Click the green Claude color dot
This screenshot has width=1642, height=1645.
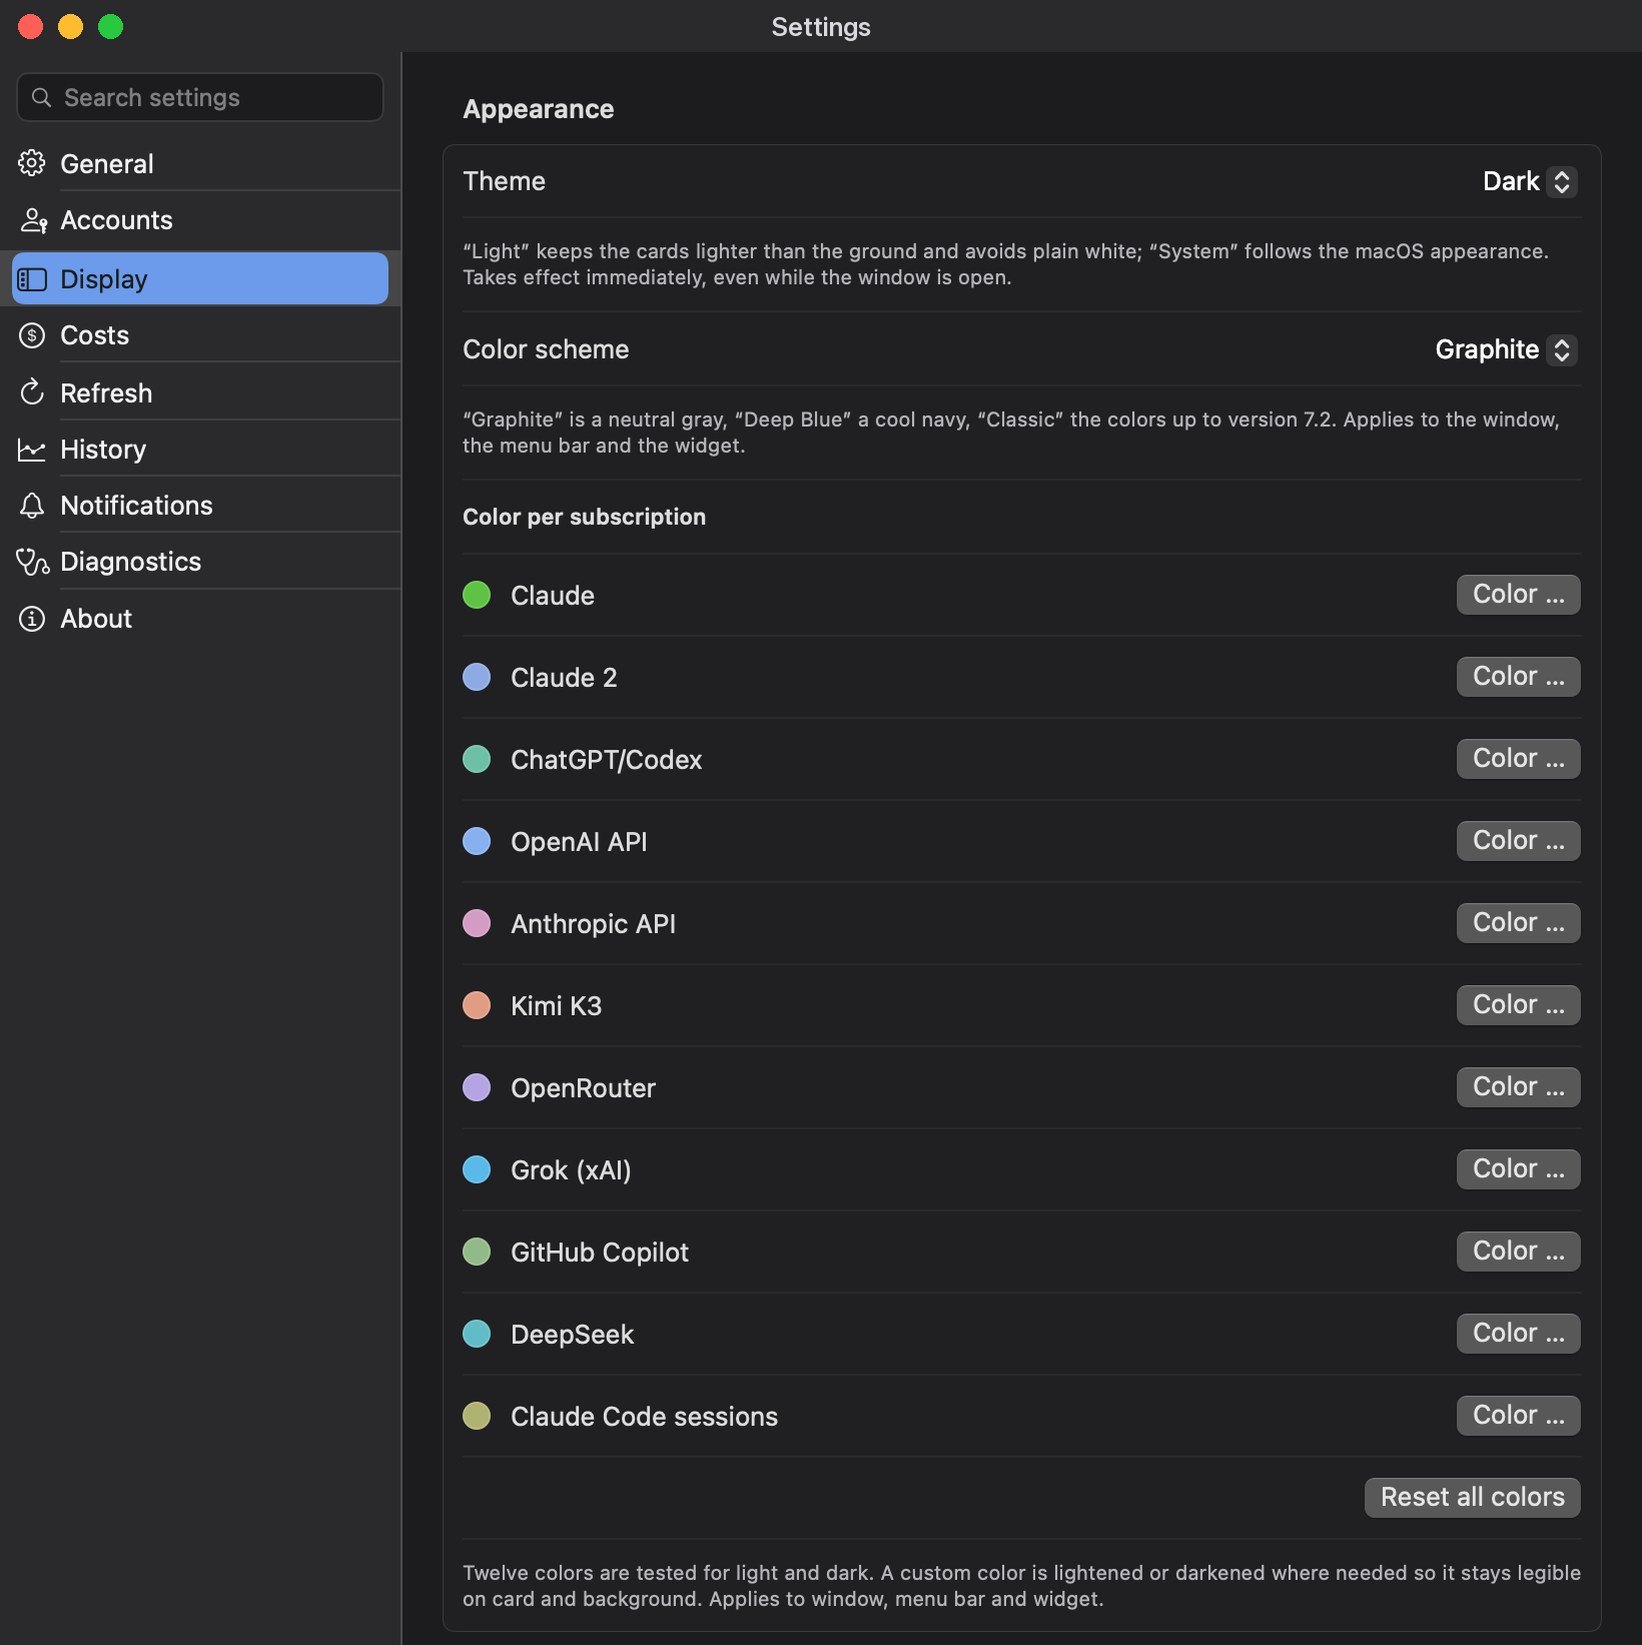pos(477,595)
